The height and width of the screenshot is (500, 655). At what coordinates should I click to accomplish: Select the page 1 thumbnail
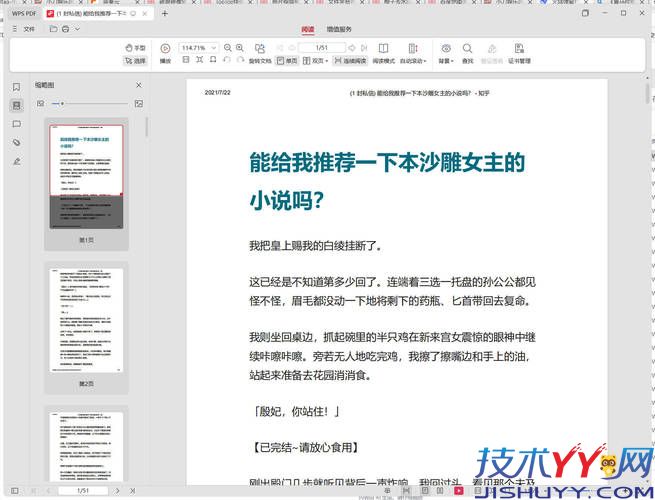[86, 177]
